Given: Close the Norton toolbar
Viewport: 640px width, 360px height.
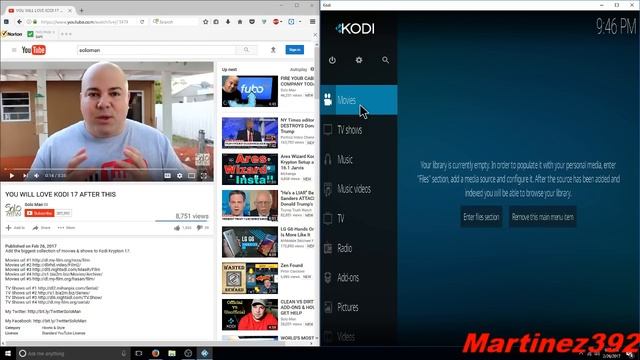Looking at the screenshot, I should click(x=315, y=35).
